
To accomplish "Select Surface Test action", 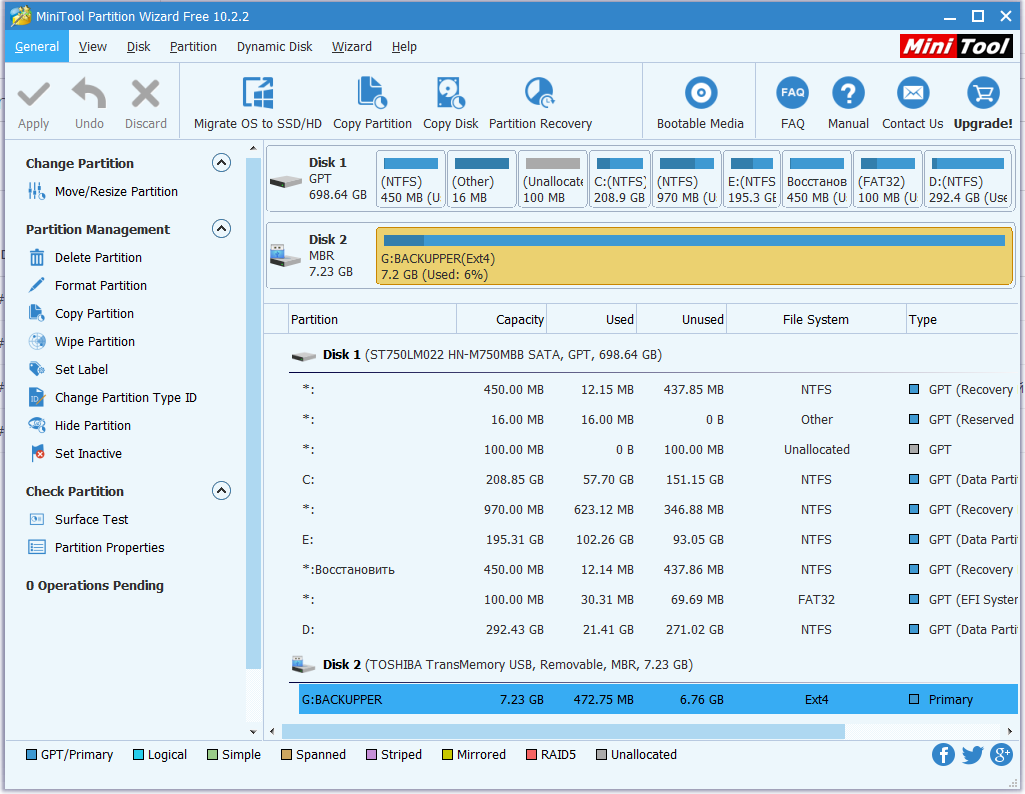I will click(x=91, y=520).
